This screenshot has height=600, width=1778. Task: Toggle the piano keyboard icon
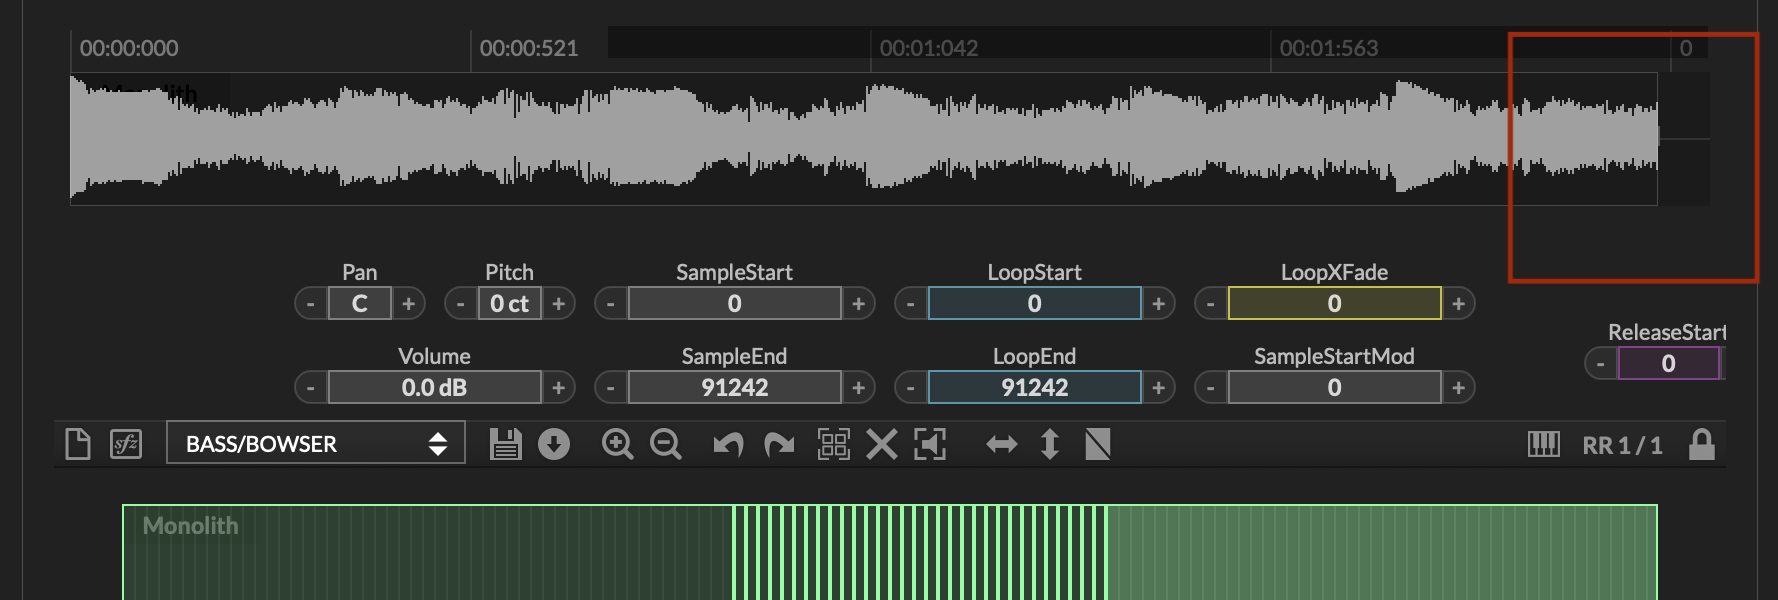click(x=1543, y=444)
